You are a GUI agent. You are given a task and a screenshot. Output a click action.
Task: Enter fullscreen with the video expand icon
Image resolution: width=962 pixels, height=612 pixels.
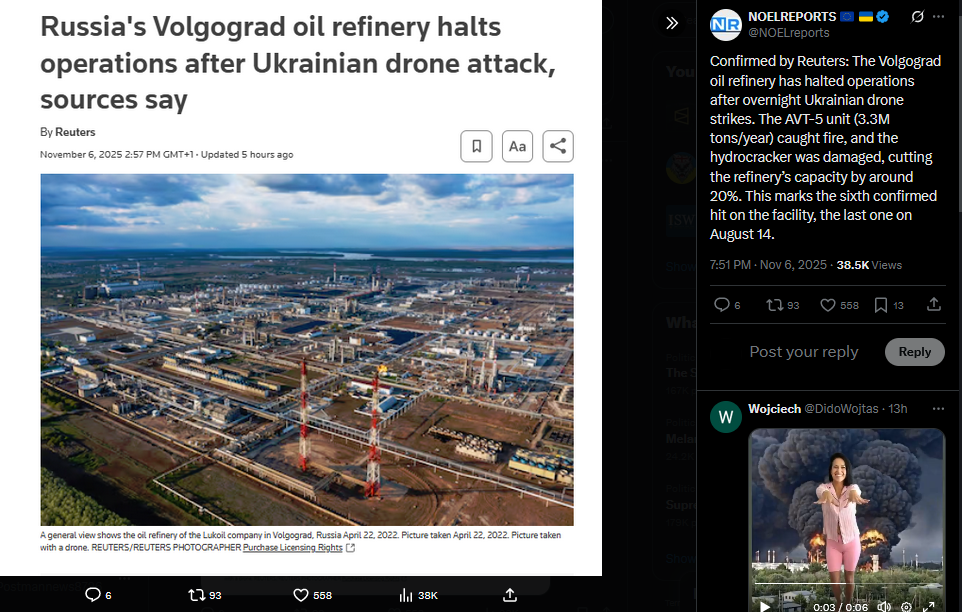[929, 606]
